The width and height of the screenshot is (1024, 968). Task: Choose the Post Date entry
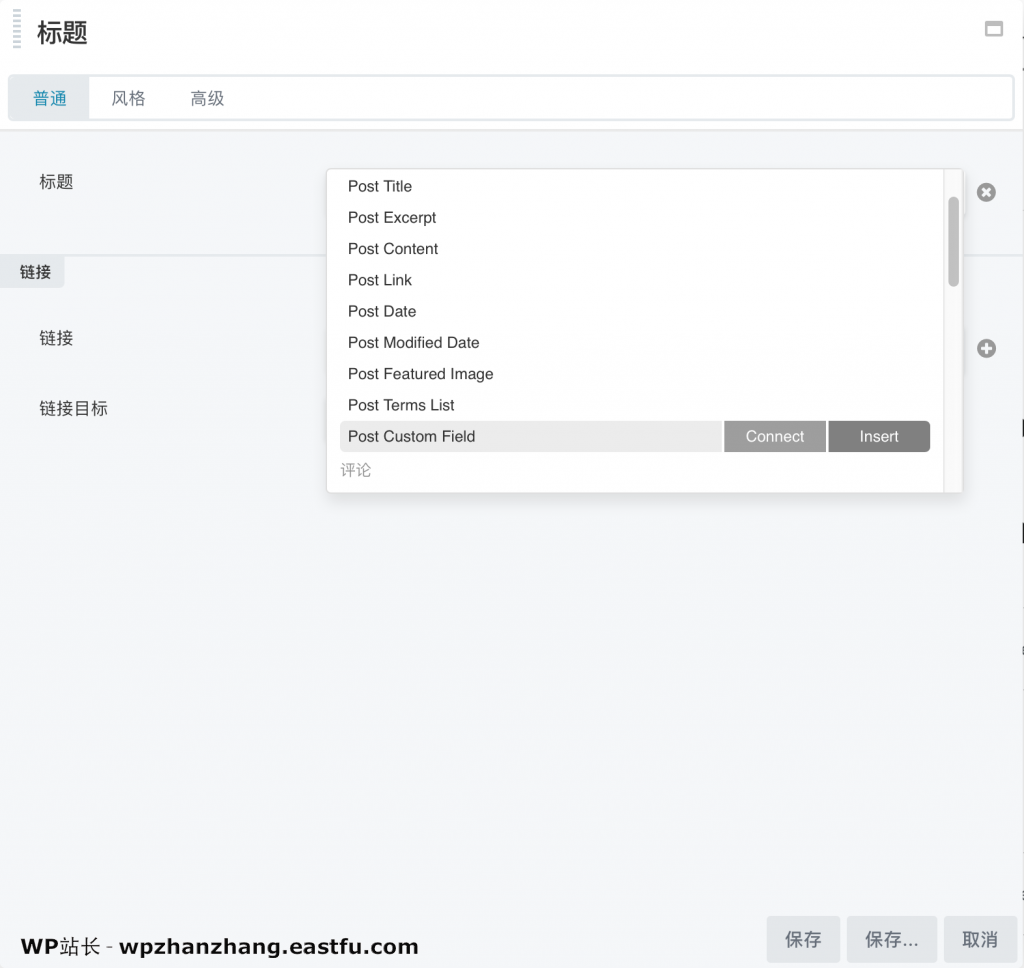tap(382, 311)
